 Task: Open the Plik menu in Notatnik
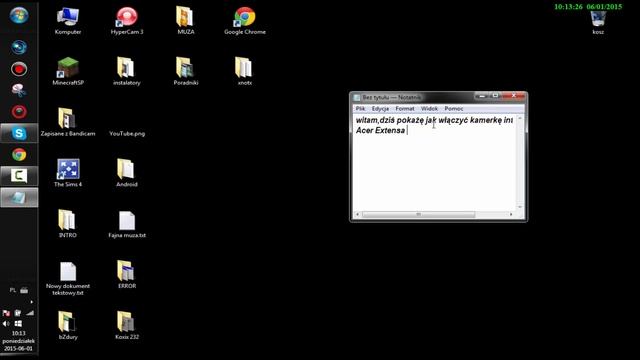click(x=360, y=109)
